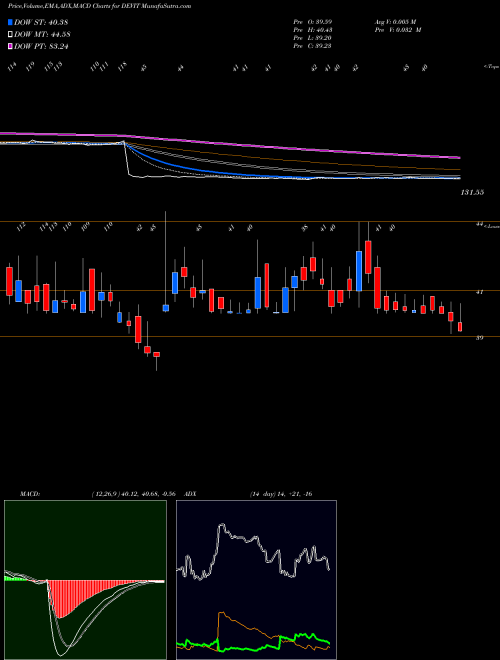Select the 'DOW ST: 40.38' legend label
The image size is (500, 660).
coord(41,22)
